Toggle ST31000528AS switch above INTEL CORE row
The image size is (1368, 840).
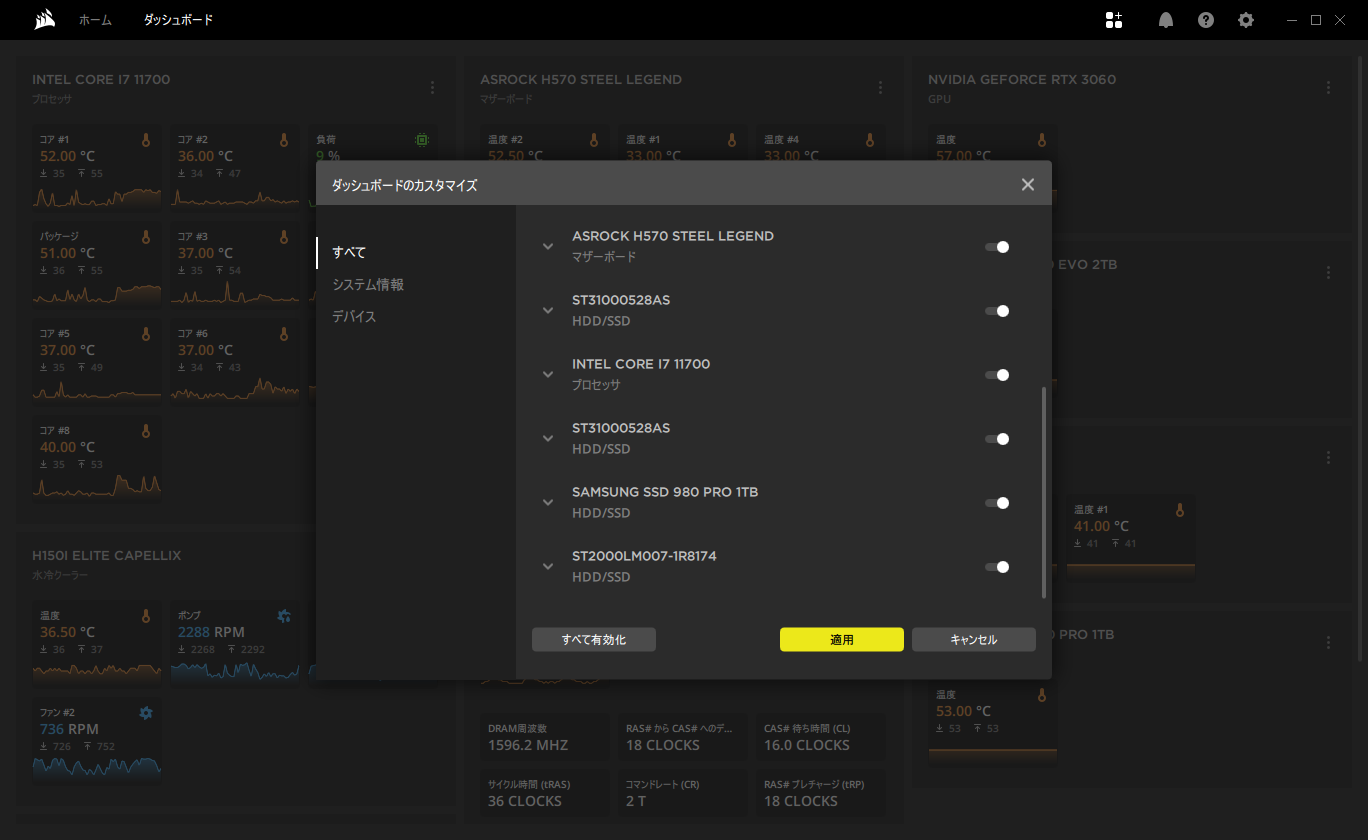pyautogui.click(x=997, y=311)
